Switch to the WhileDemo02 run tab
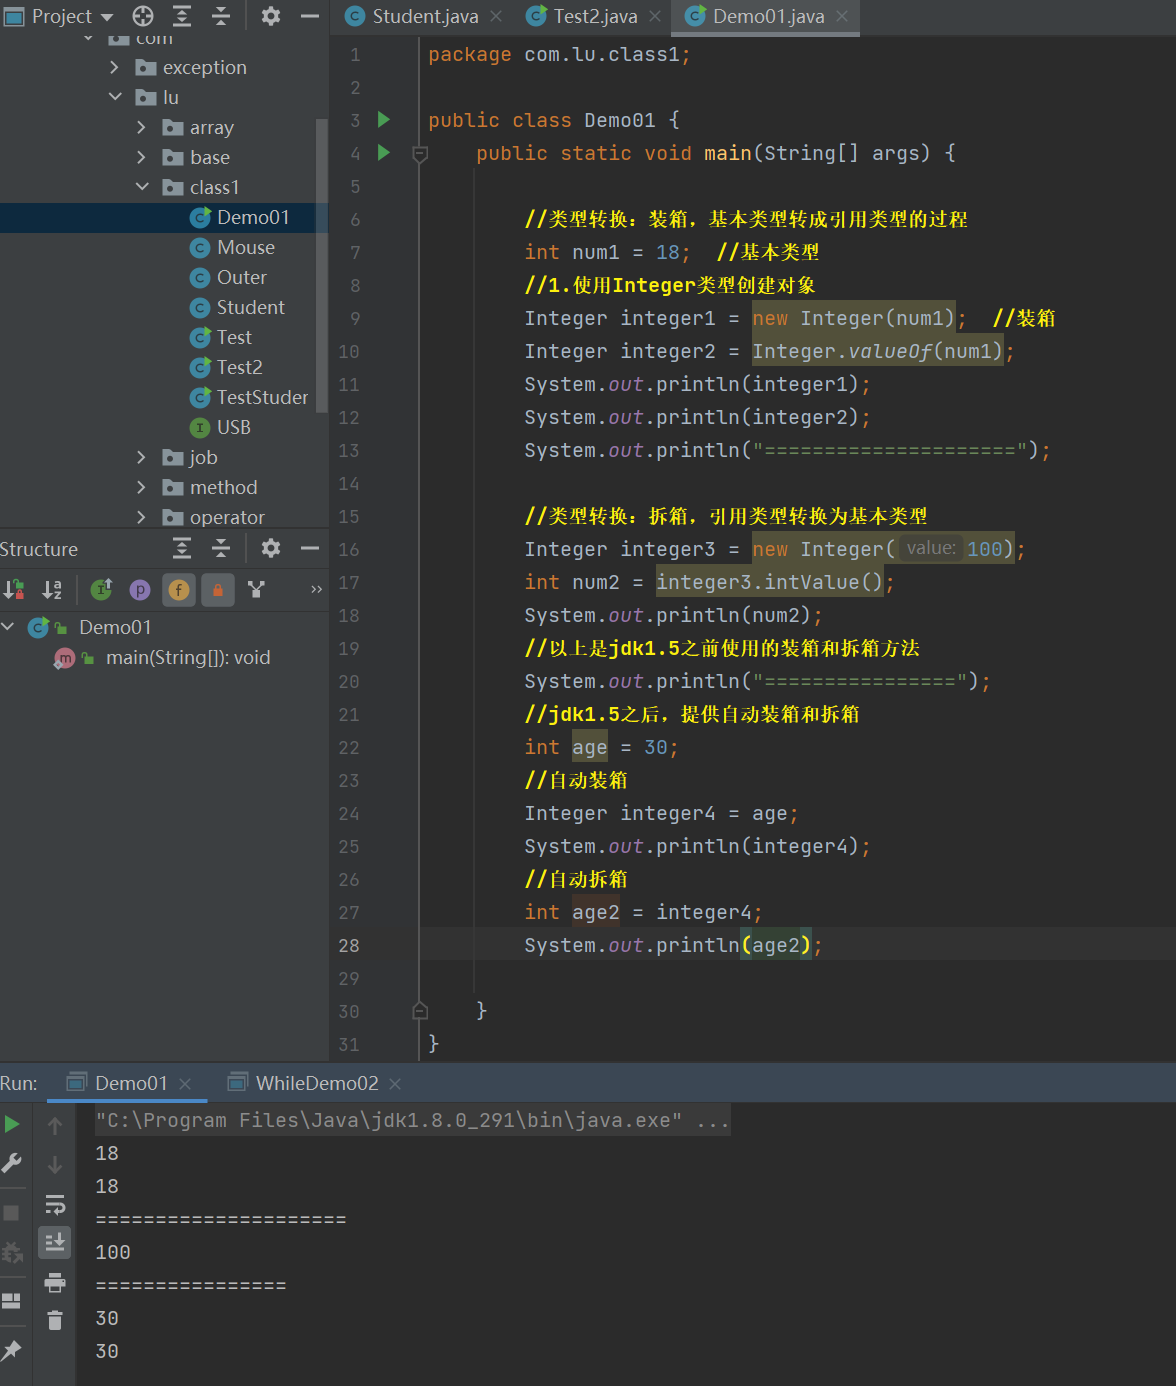 tap(316, 1083)
